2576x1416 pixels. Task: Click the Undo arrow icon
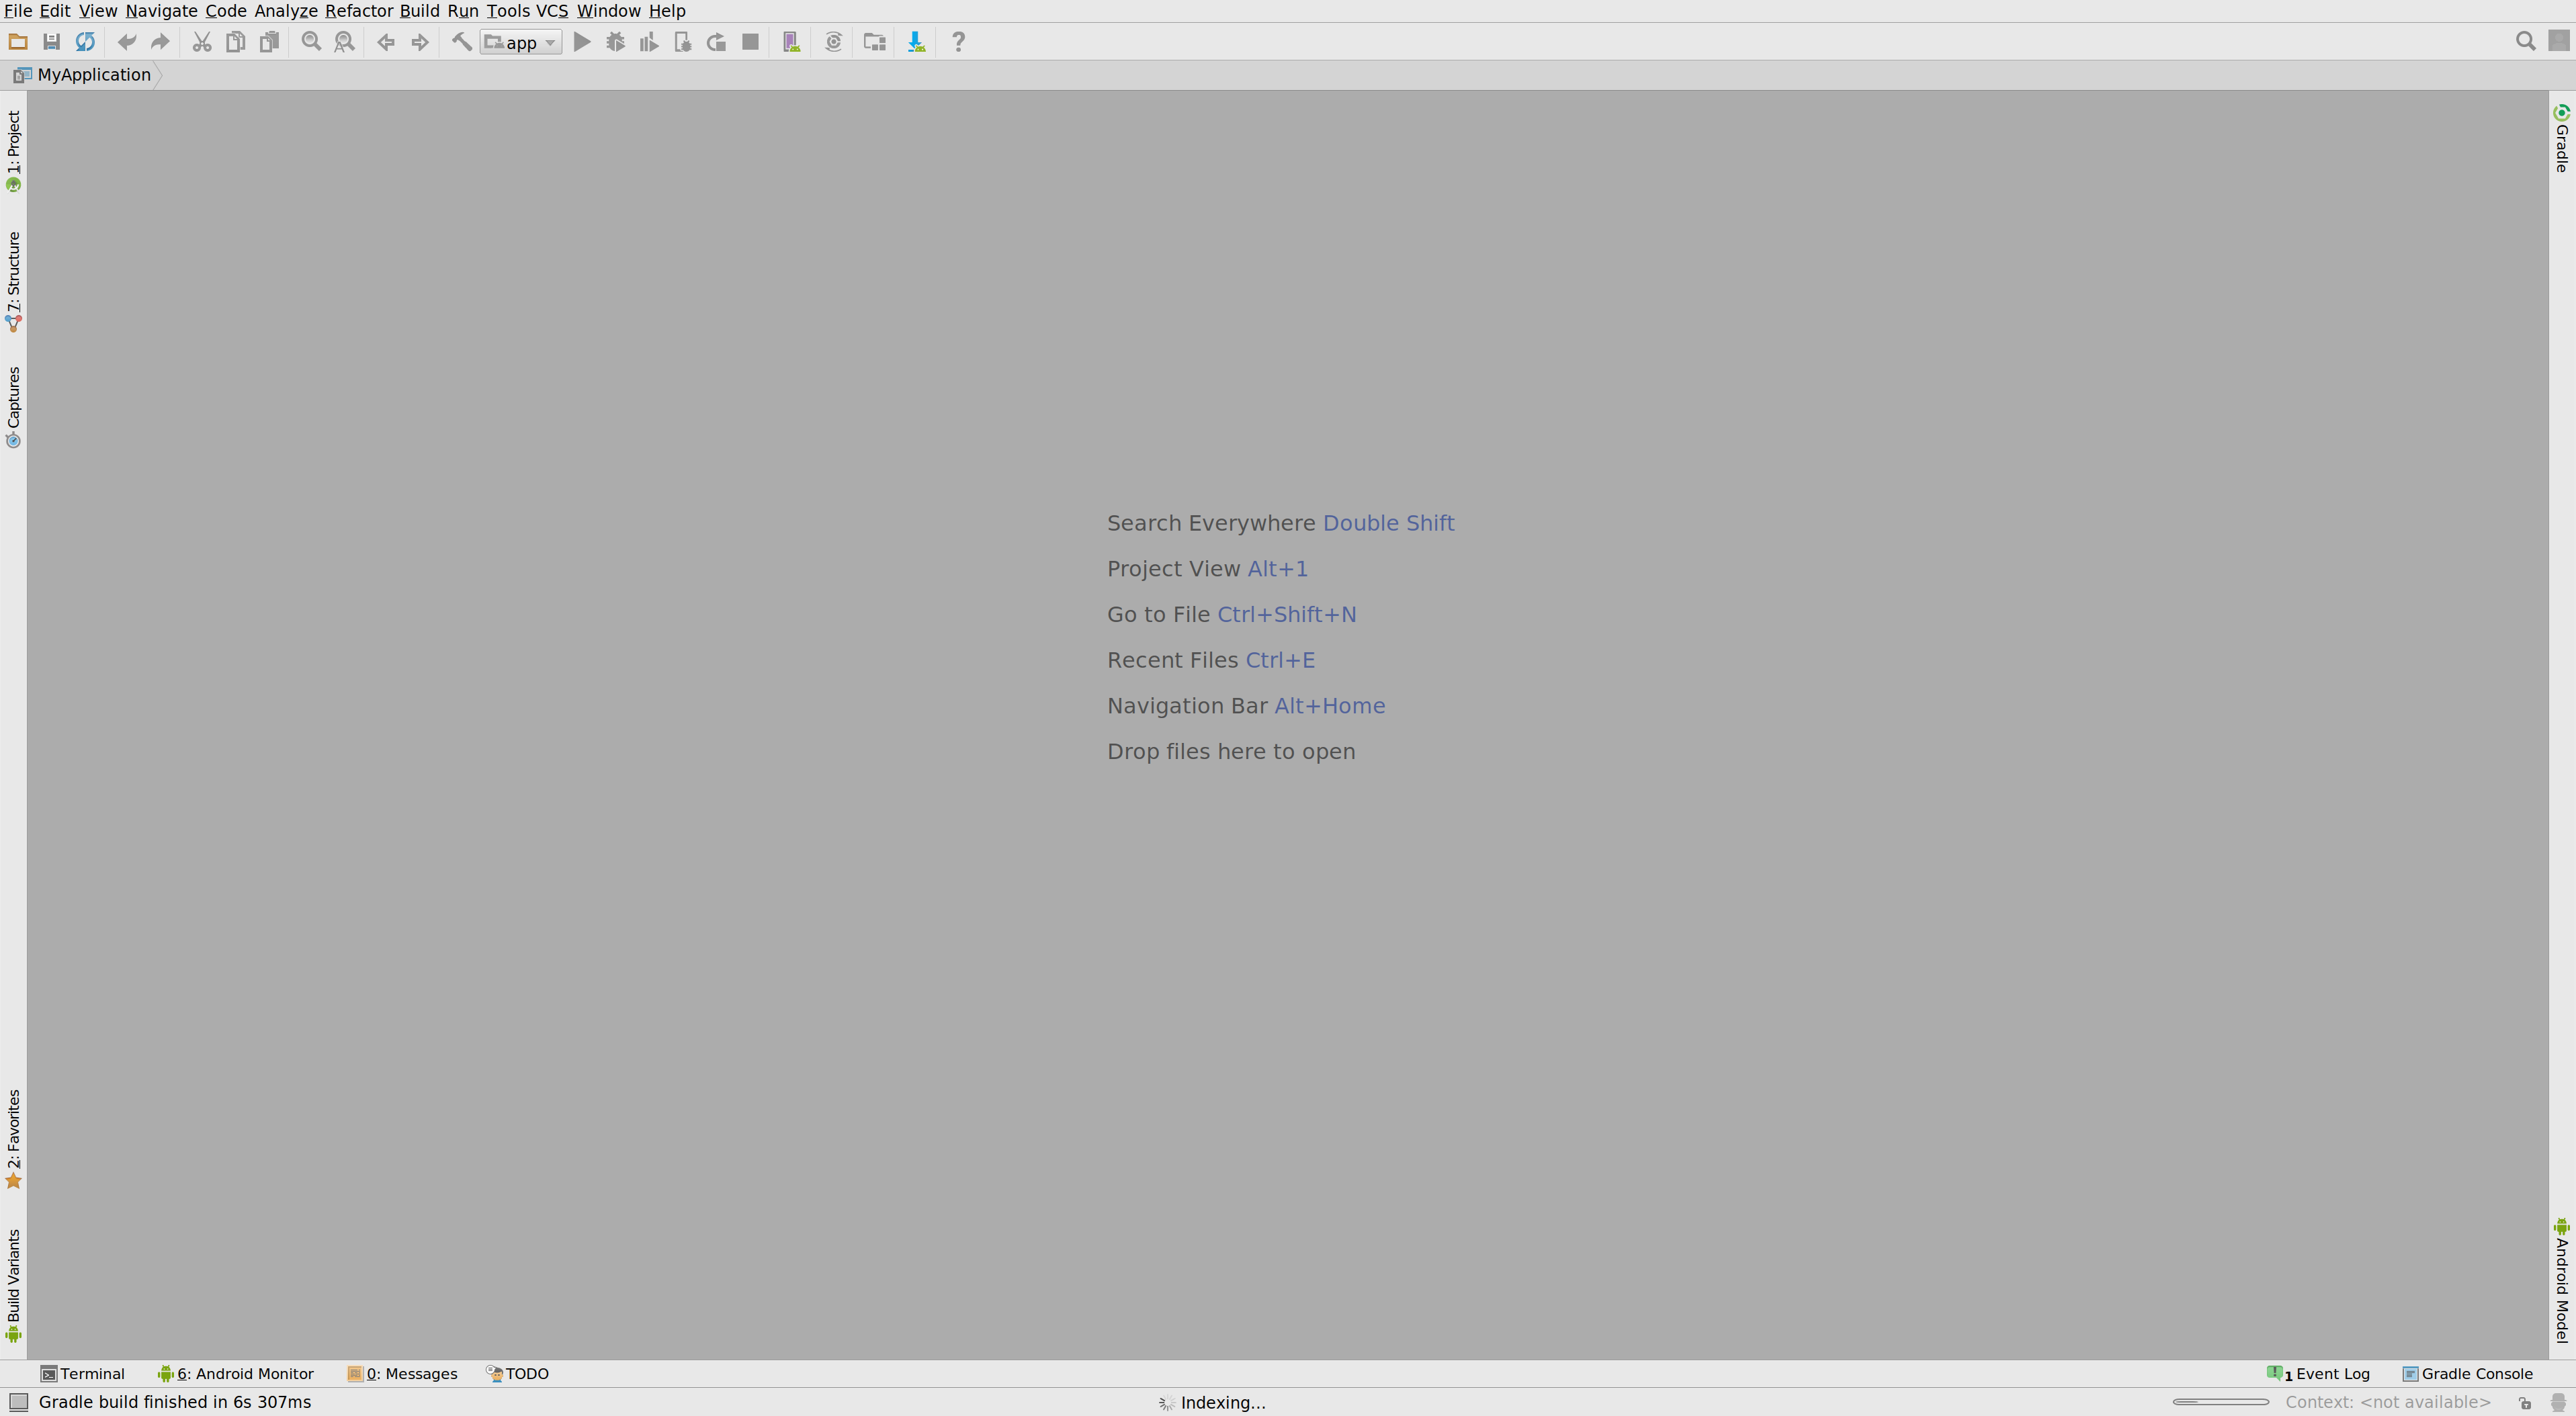(x=126, y=42)
